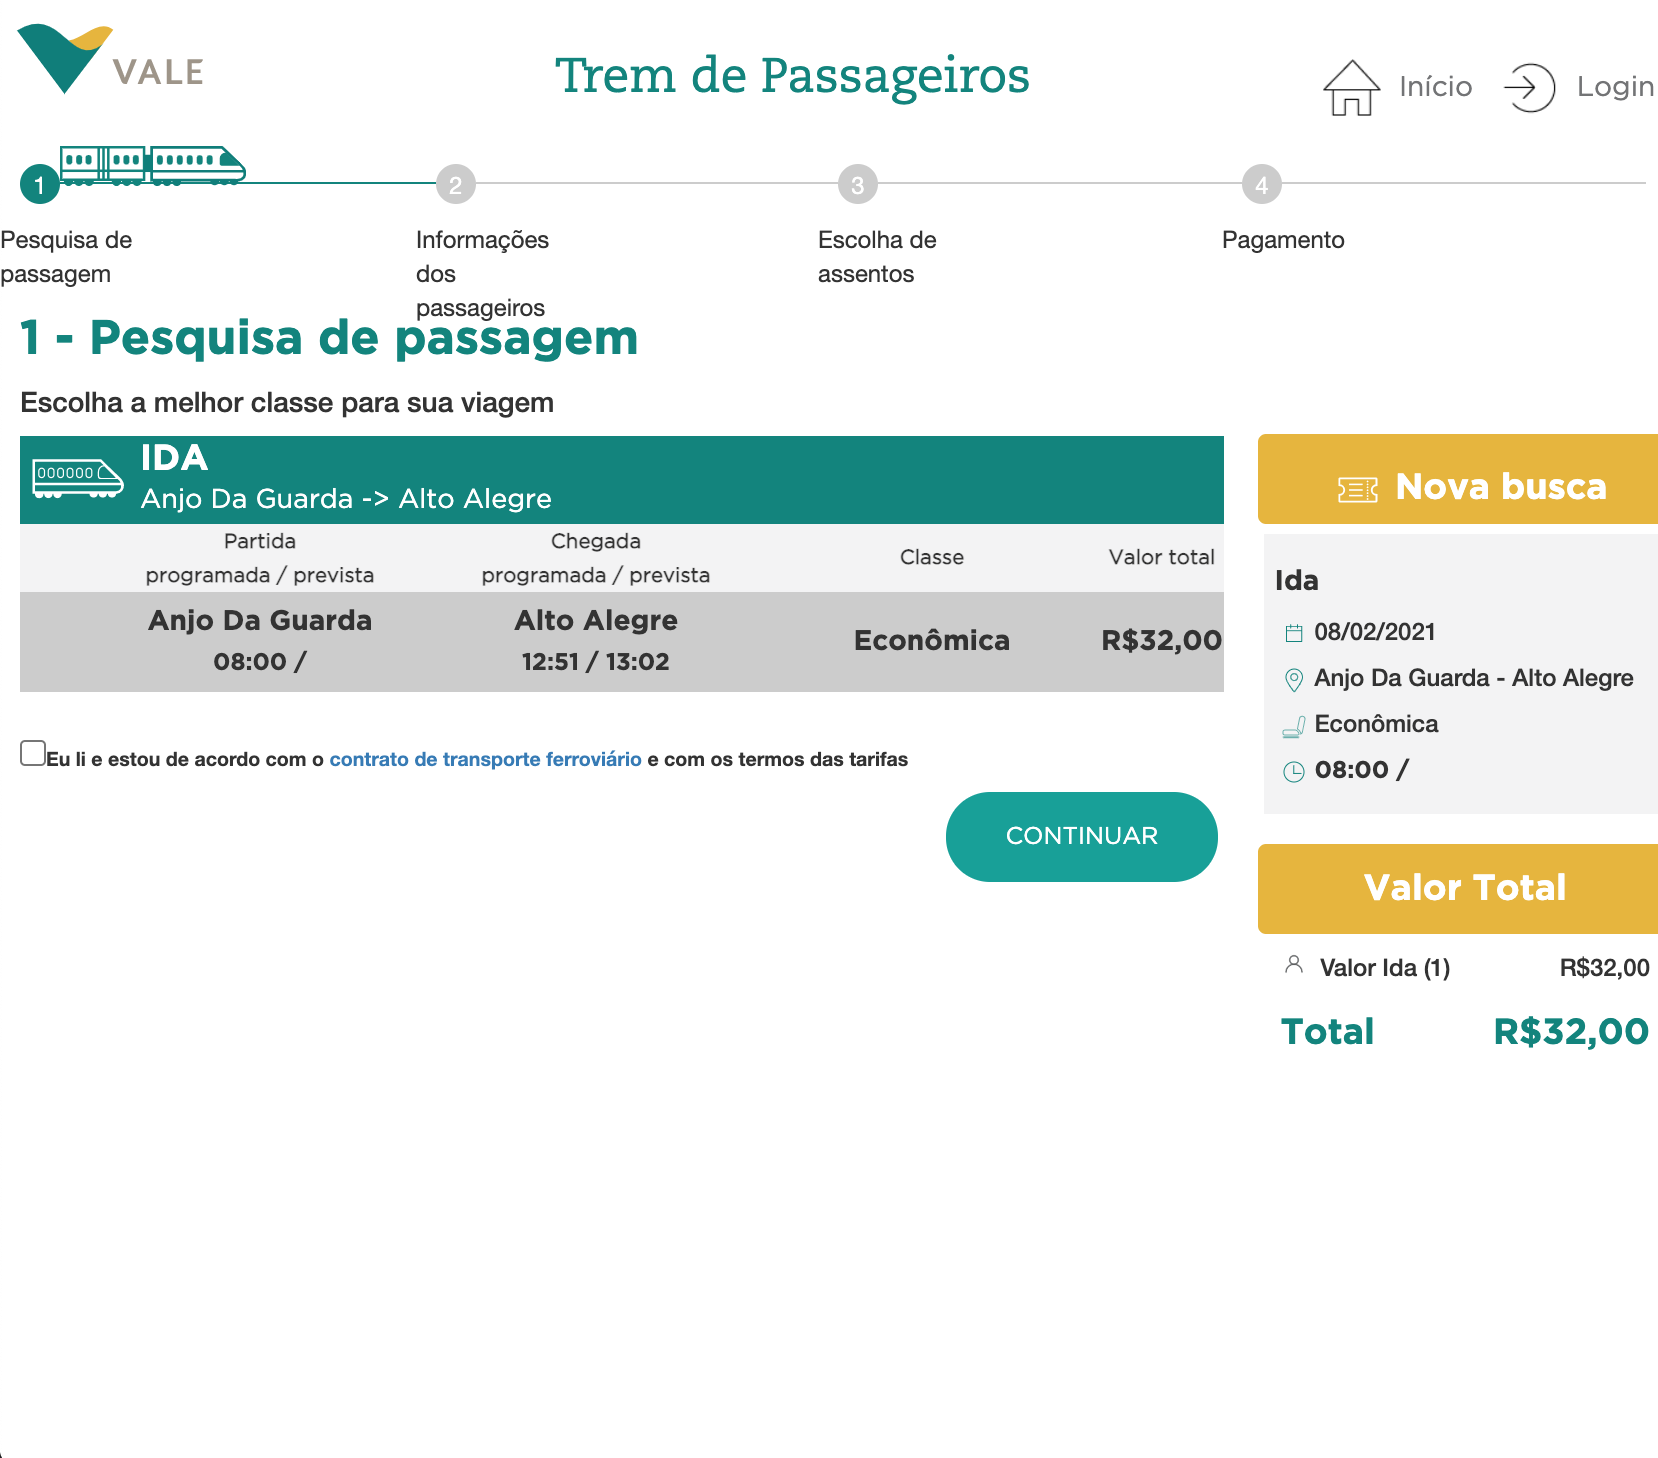This screenshot has width=1658, height=1458.
Task: Click the Trem de Passageiros title
Action: (792, 76)
